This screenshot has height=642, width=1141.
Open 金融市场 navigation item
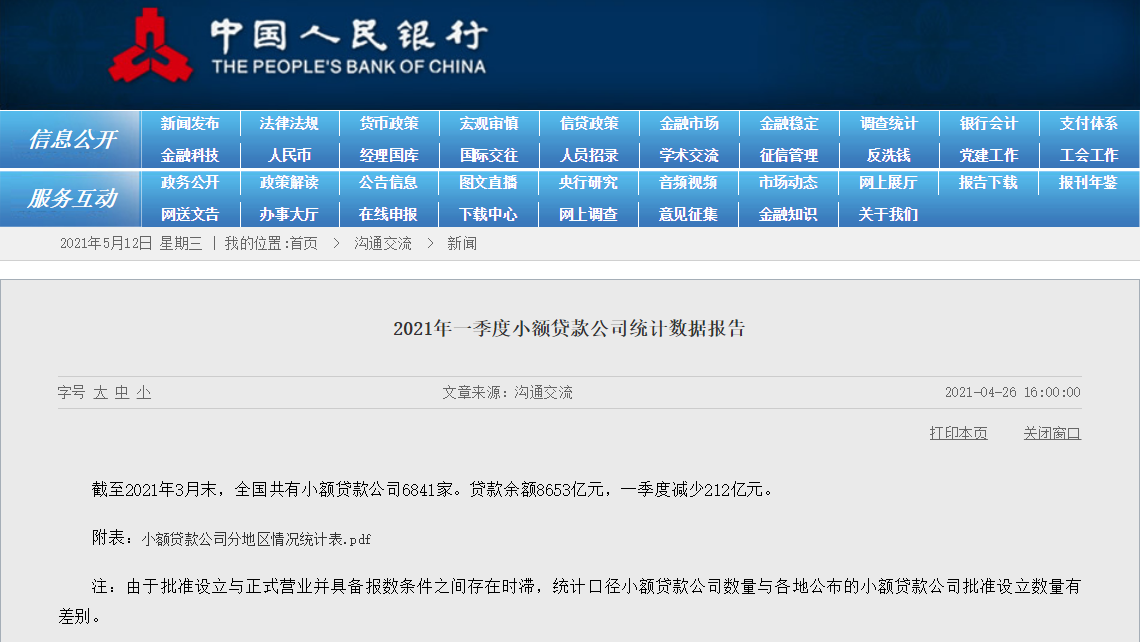[689, 124]
